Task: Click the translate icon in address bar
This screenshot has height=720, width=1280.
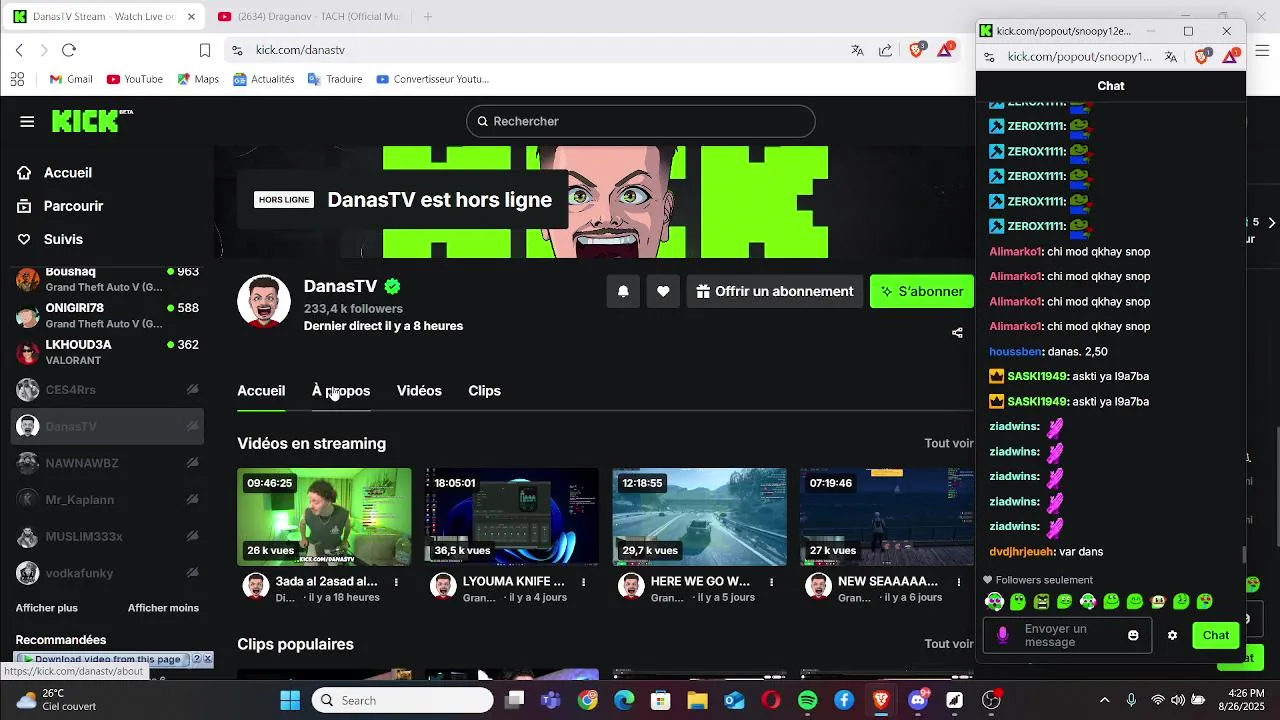Action: [x=857, y=50]
